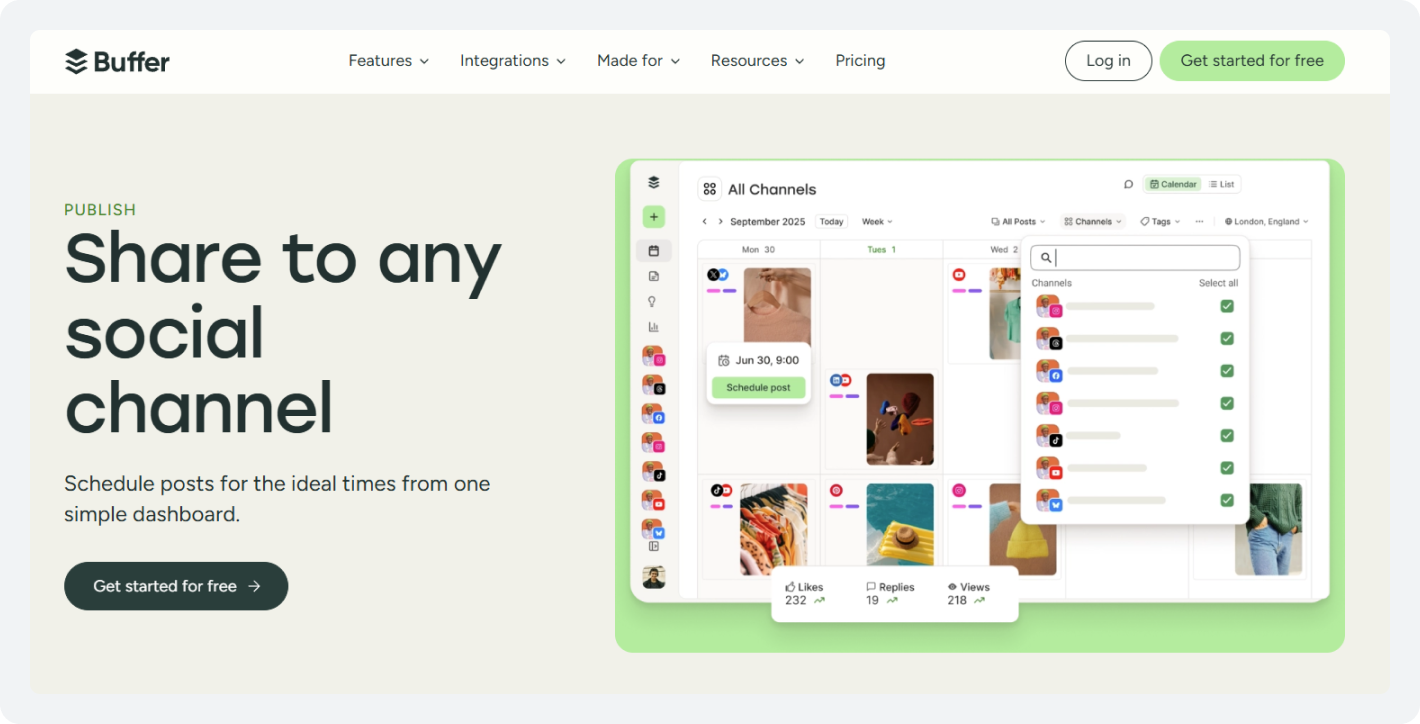Click the Buffer logo in the header
The image size is (1420, 724).
pyautogui.click(x=117, y=61)
